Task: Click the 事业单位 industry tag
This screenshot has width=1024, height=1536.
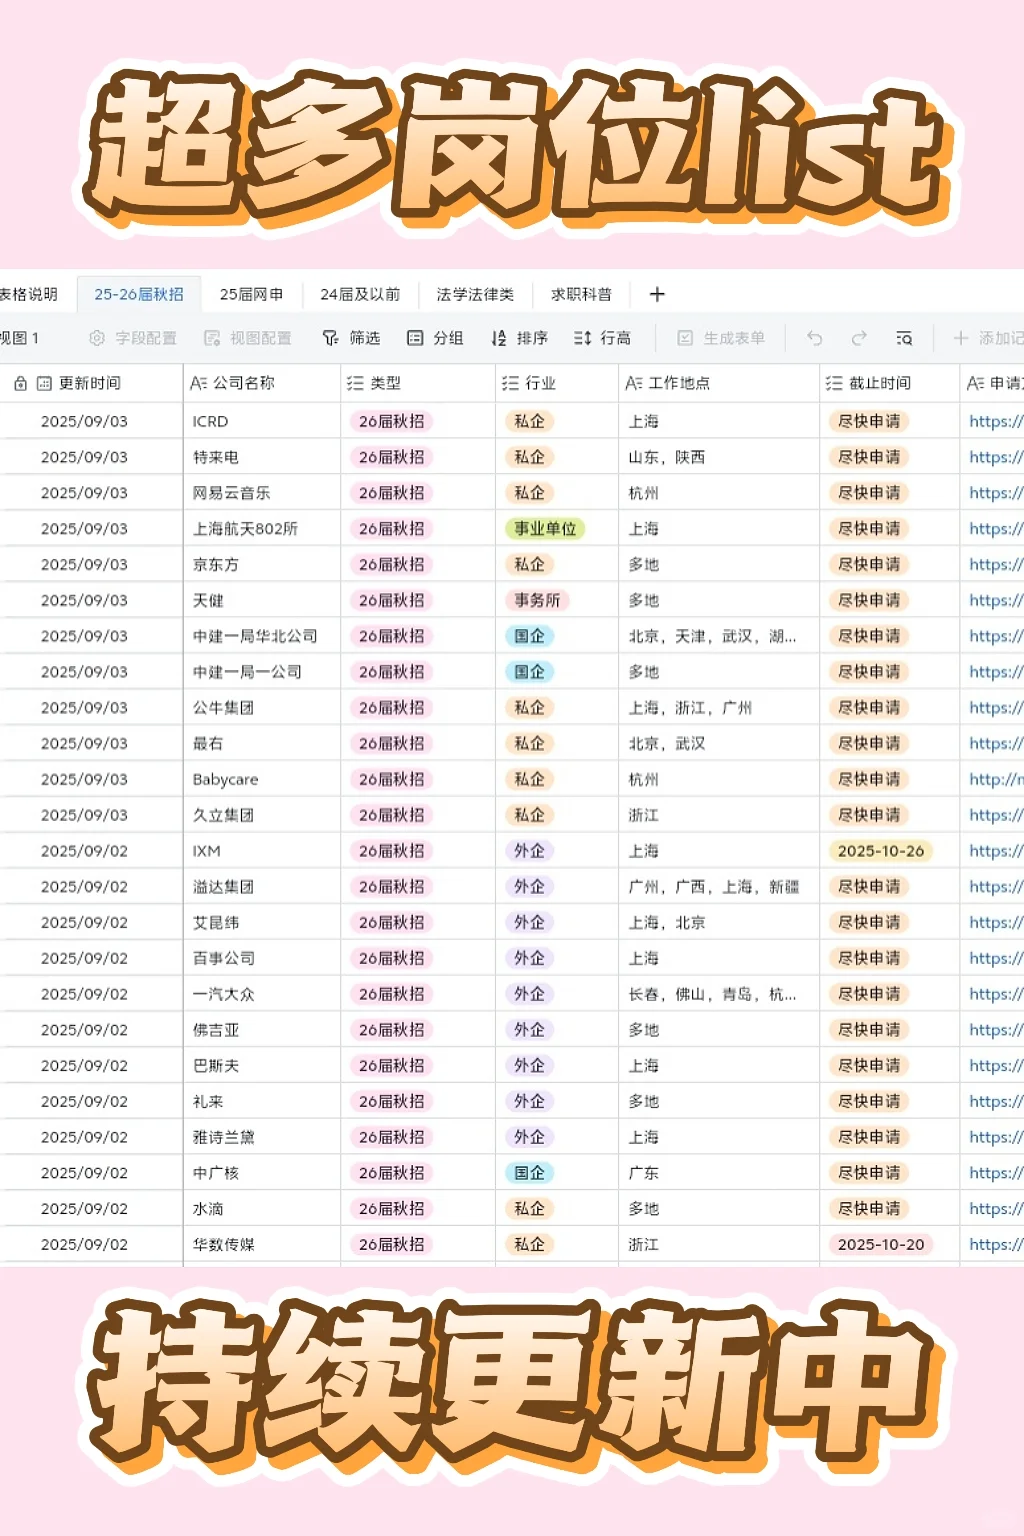Action: pyautogui.click(x=545, y=529)
